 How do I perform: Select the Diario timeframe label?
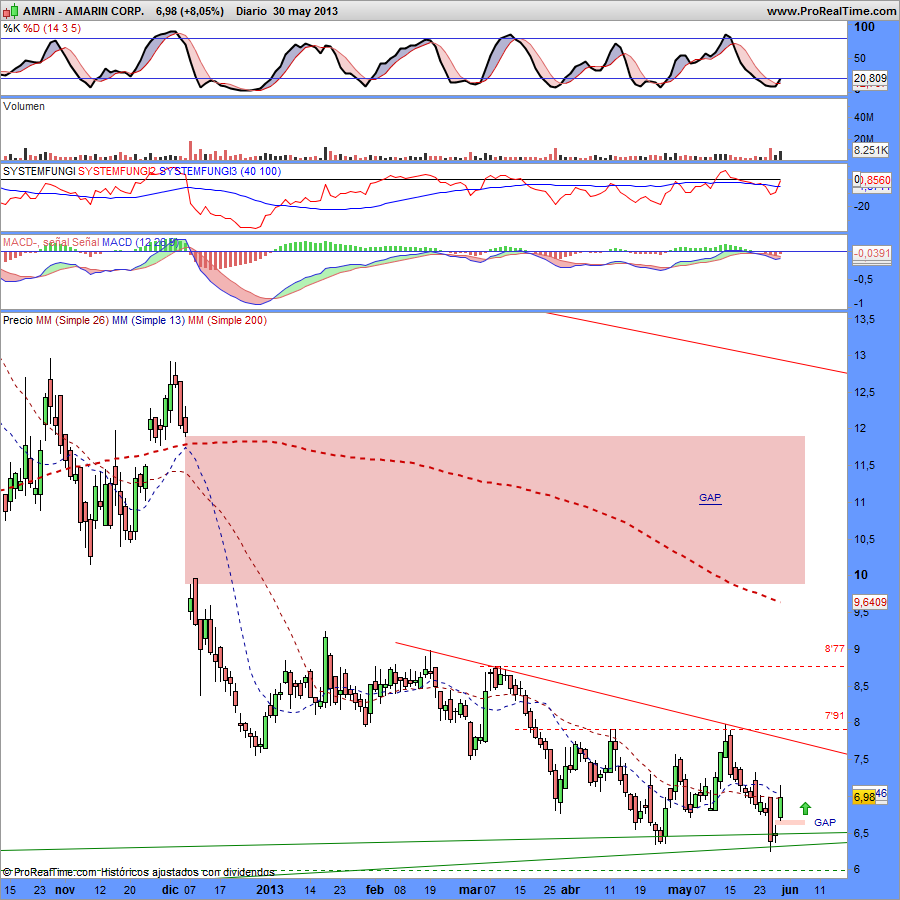click(x=251, y=11)
